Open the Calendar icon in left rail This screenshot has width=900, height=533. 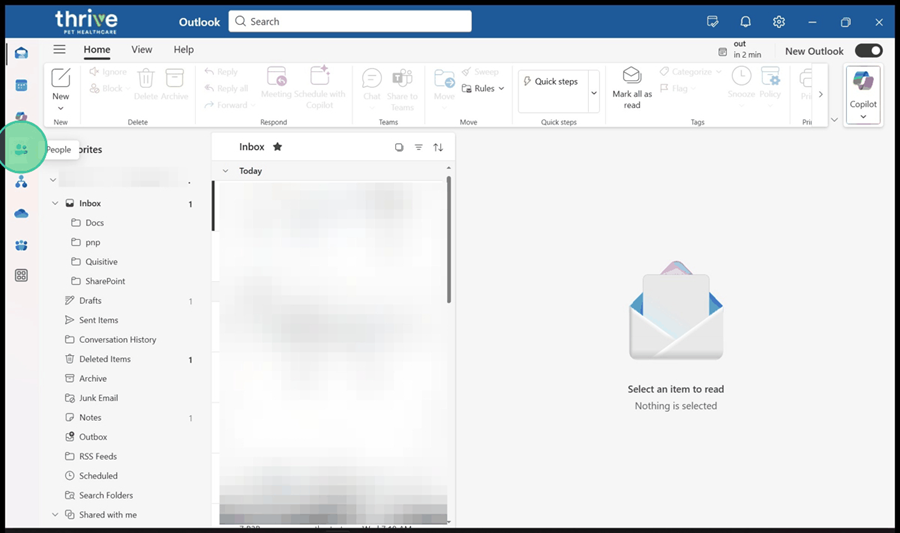coord(21,85)
